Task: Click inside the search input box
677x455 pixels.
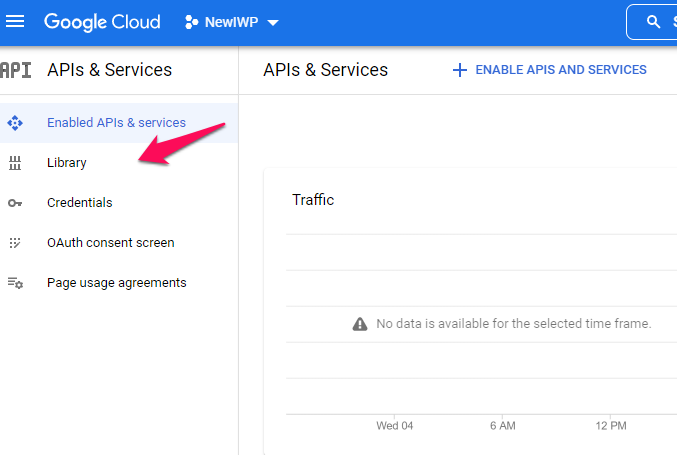Action: click(x=652, y=22)
